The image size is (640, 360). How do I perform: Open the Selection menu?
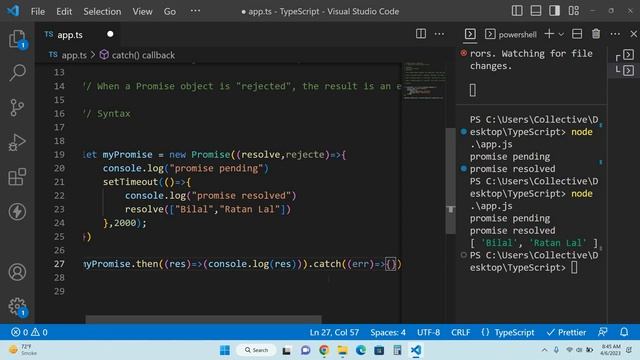point(102,11)
